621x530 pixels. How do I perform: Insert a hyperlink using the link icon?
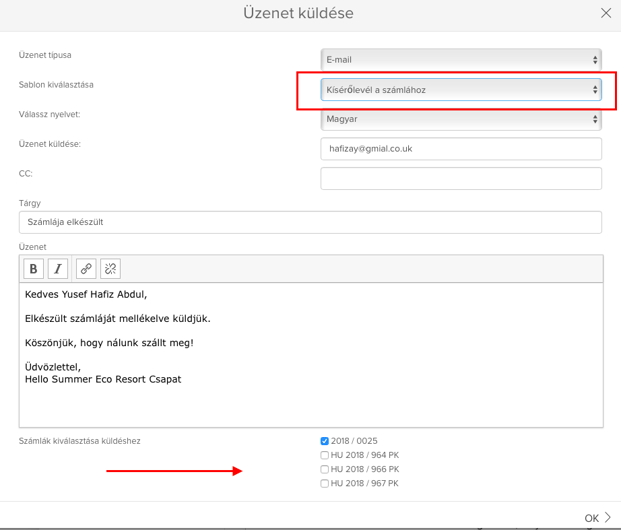[x=86, y=269]
